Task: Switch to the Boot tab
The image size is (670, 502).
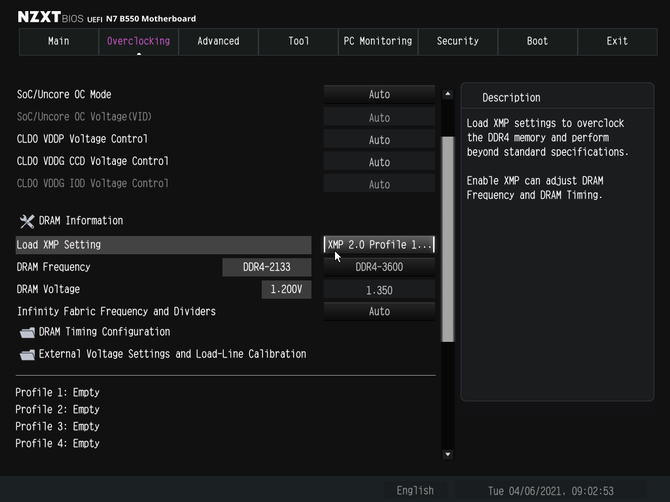Action: tap(537, 41)
